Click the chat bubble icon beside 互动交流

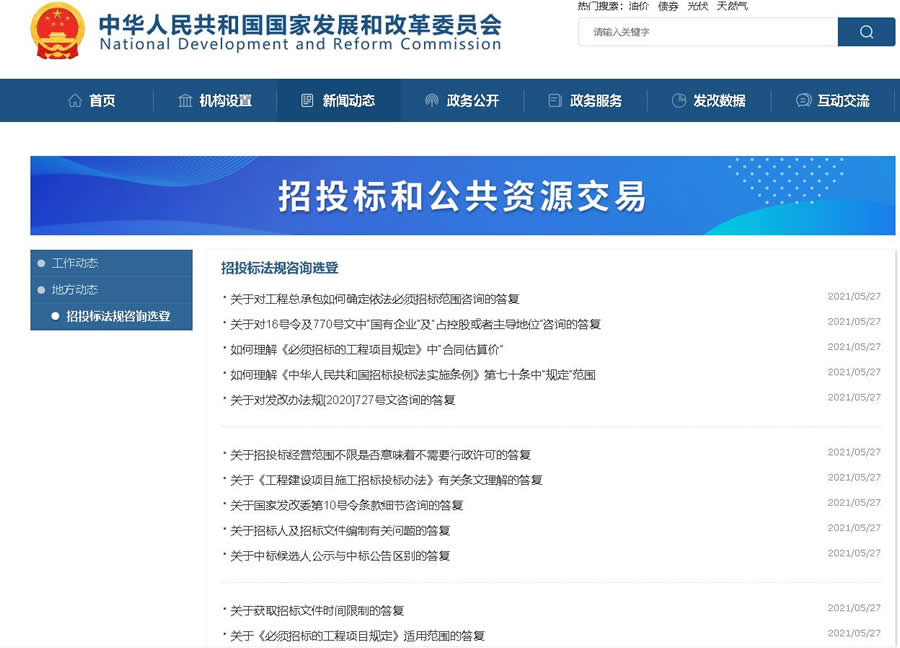pos(803,100)
